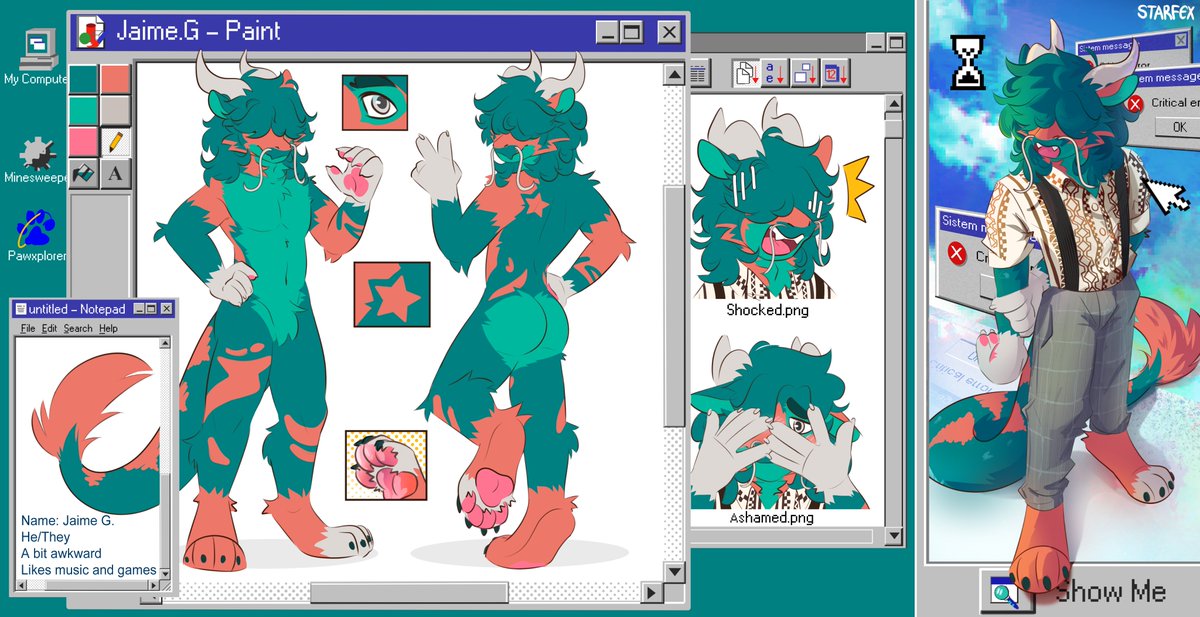Image resolution: width=1200 pixels, height=617 pixels.
Task: Click the Notepad title bar icon
Action: 20,309
